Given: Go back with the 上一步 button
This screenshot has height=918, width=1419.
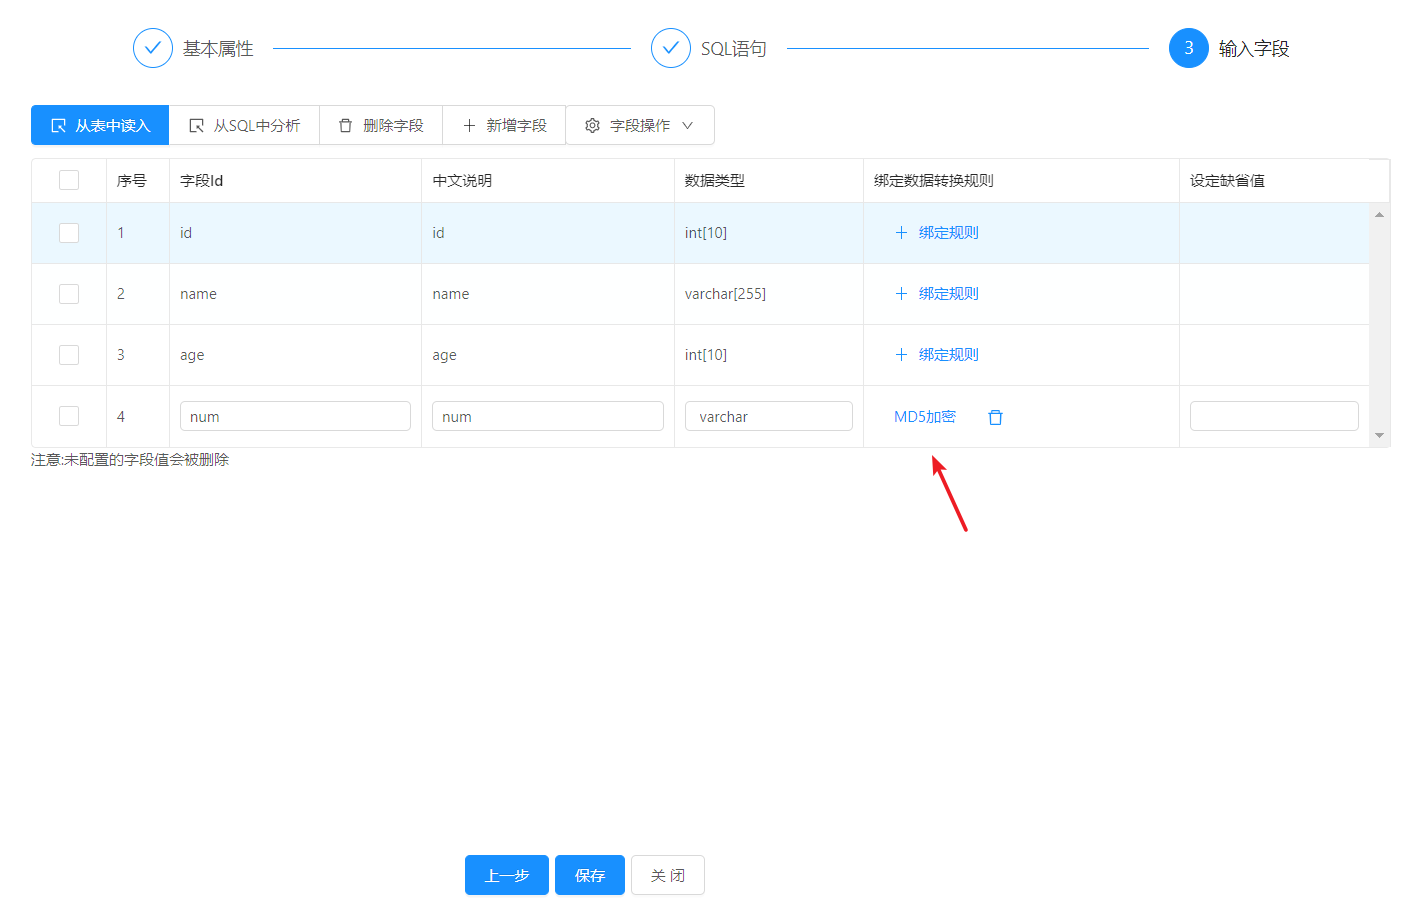Looking at the screenshot, I should [506, 875].
